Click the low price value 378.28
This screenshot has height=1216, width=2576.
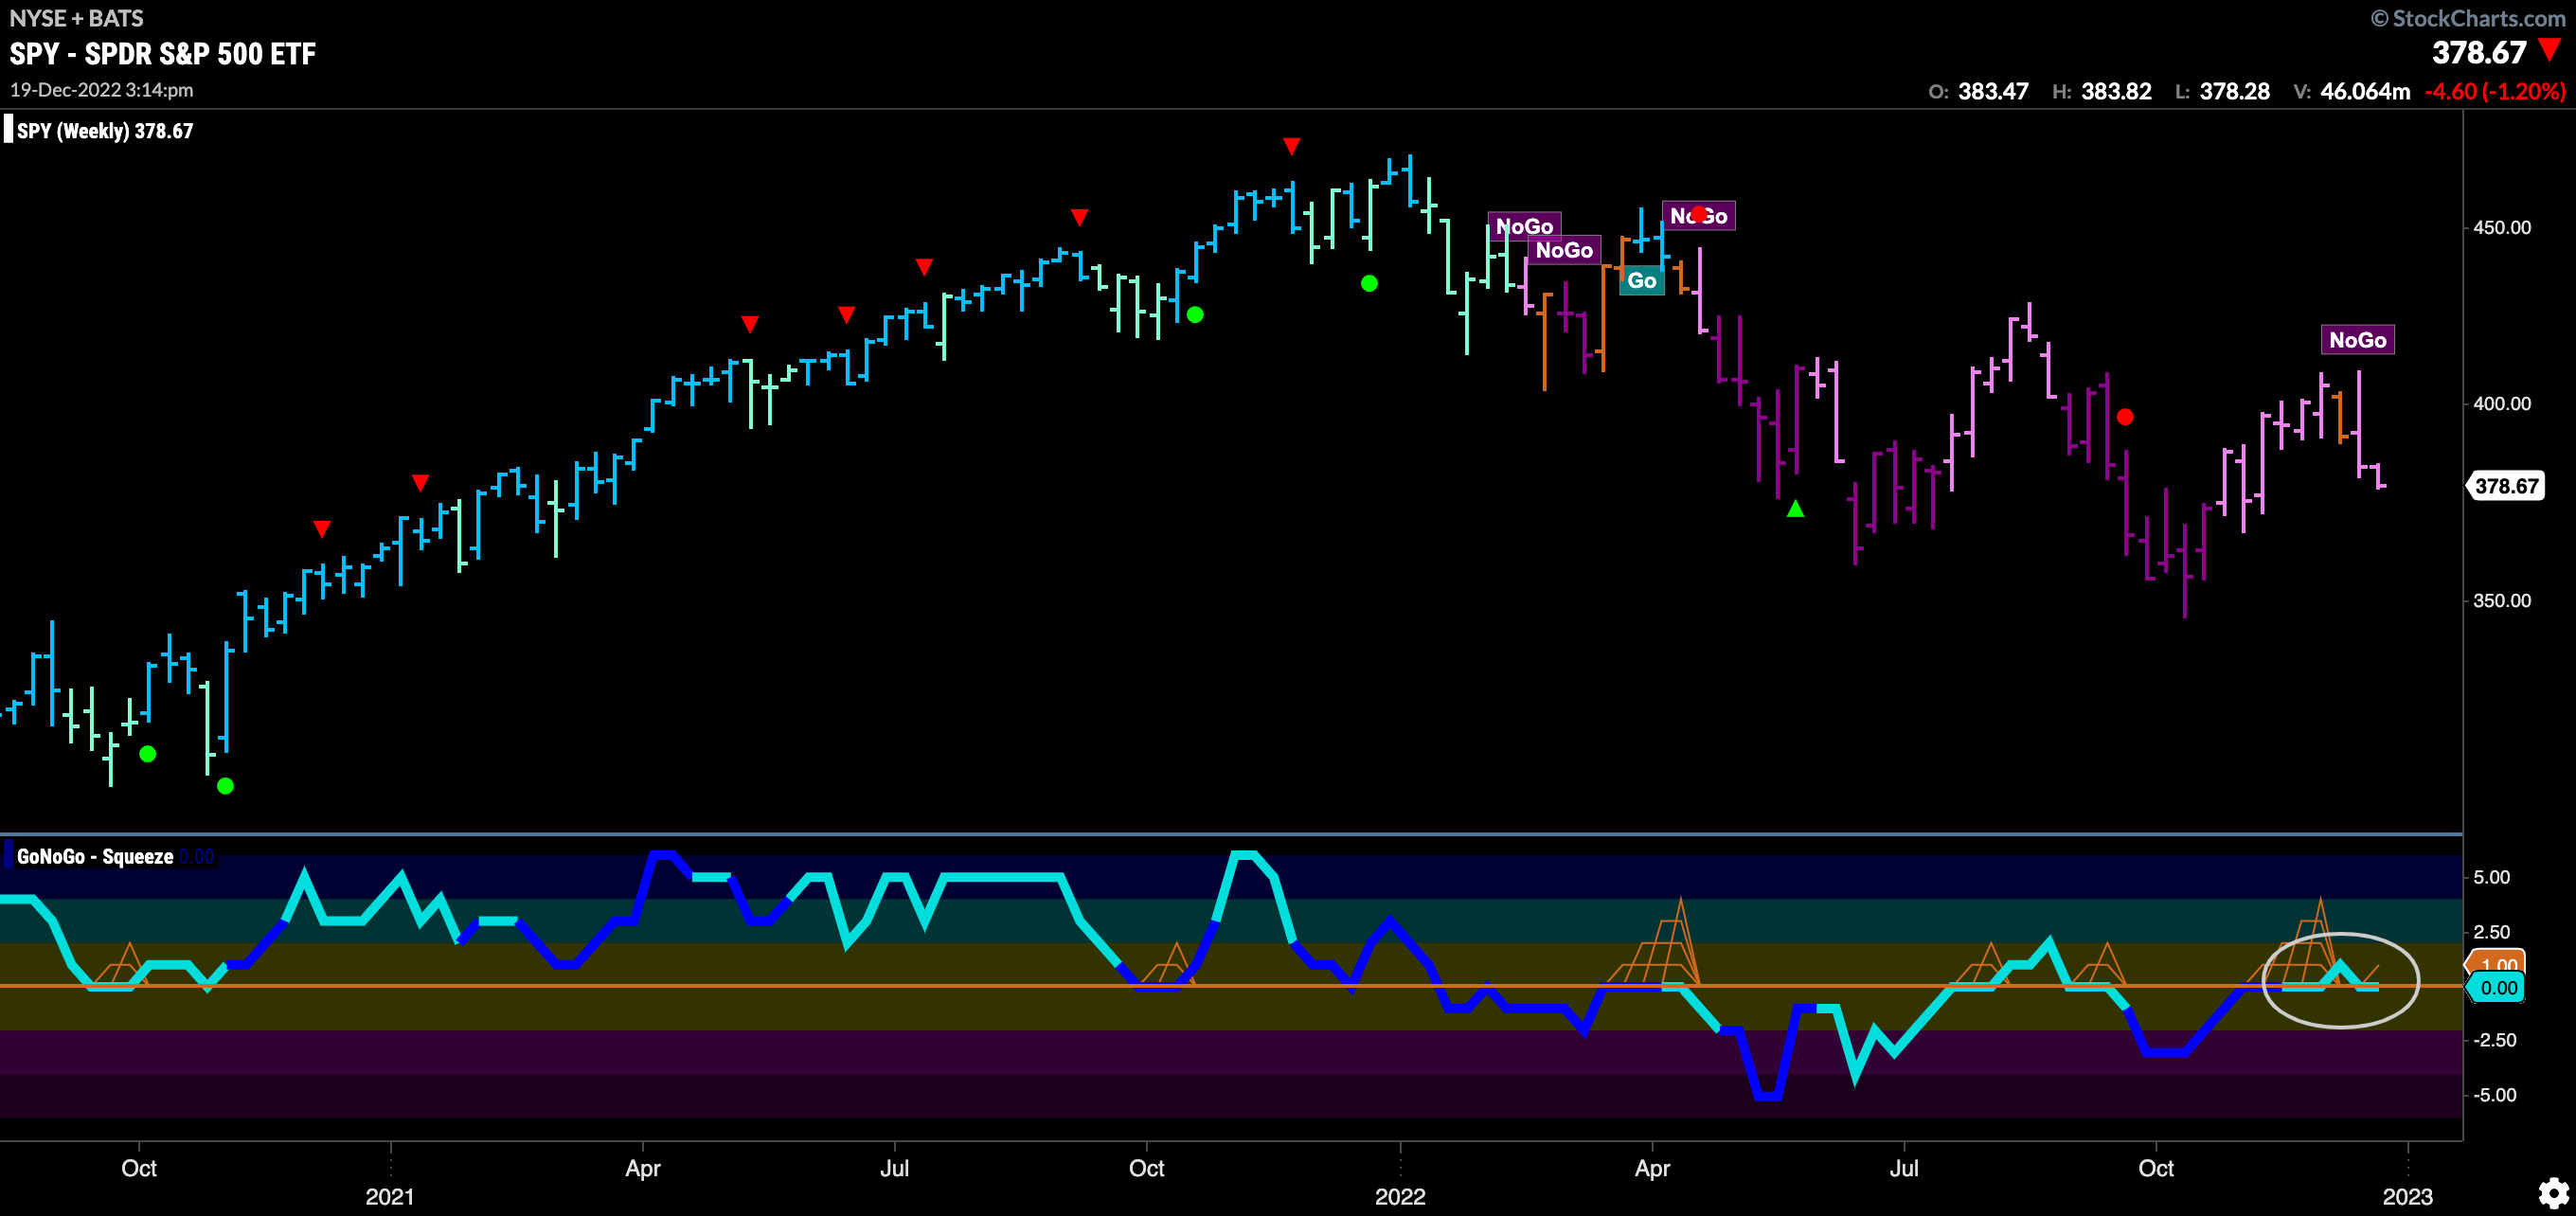tap(2234, 91)
